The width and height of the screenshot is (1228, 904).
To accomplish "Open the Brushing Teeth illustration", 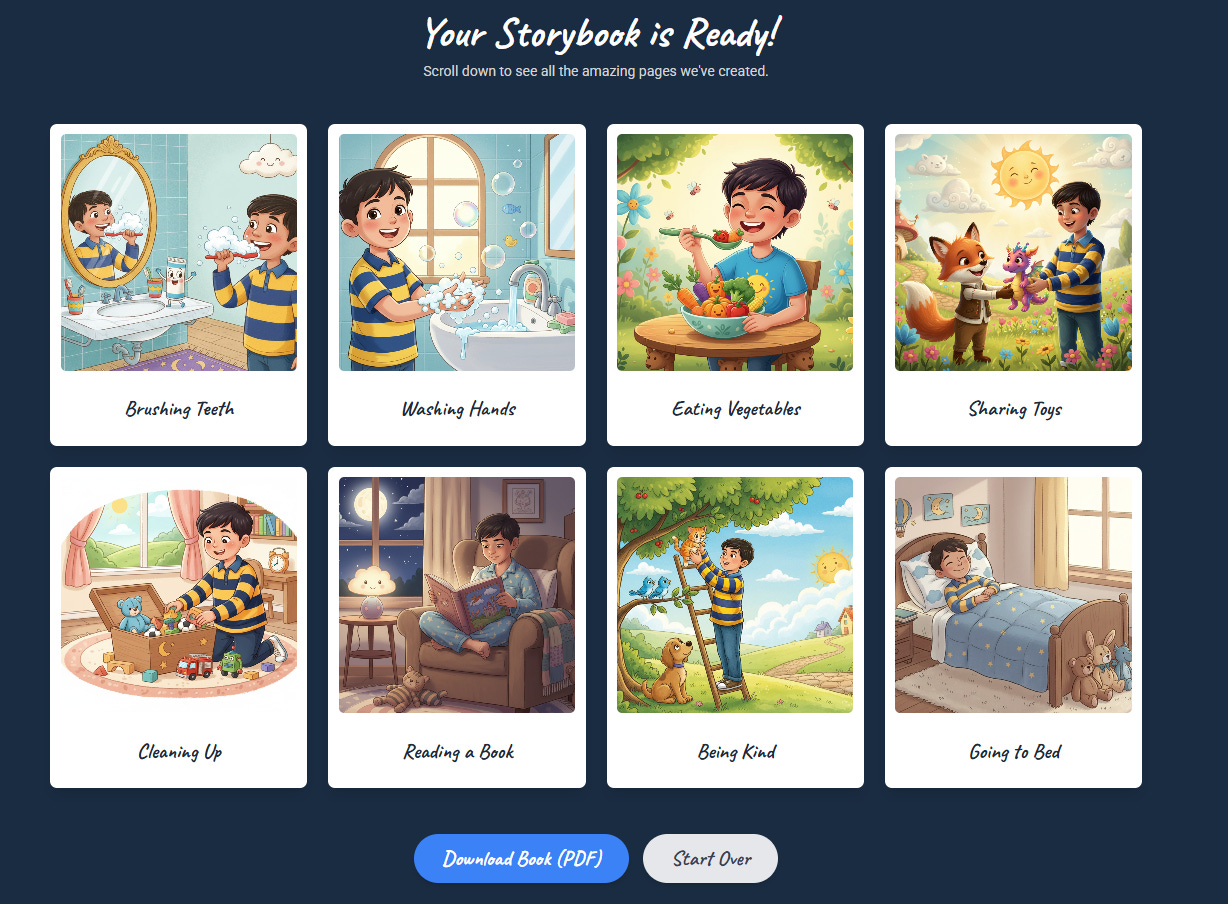I will point(179,253).
